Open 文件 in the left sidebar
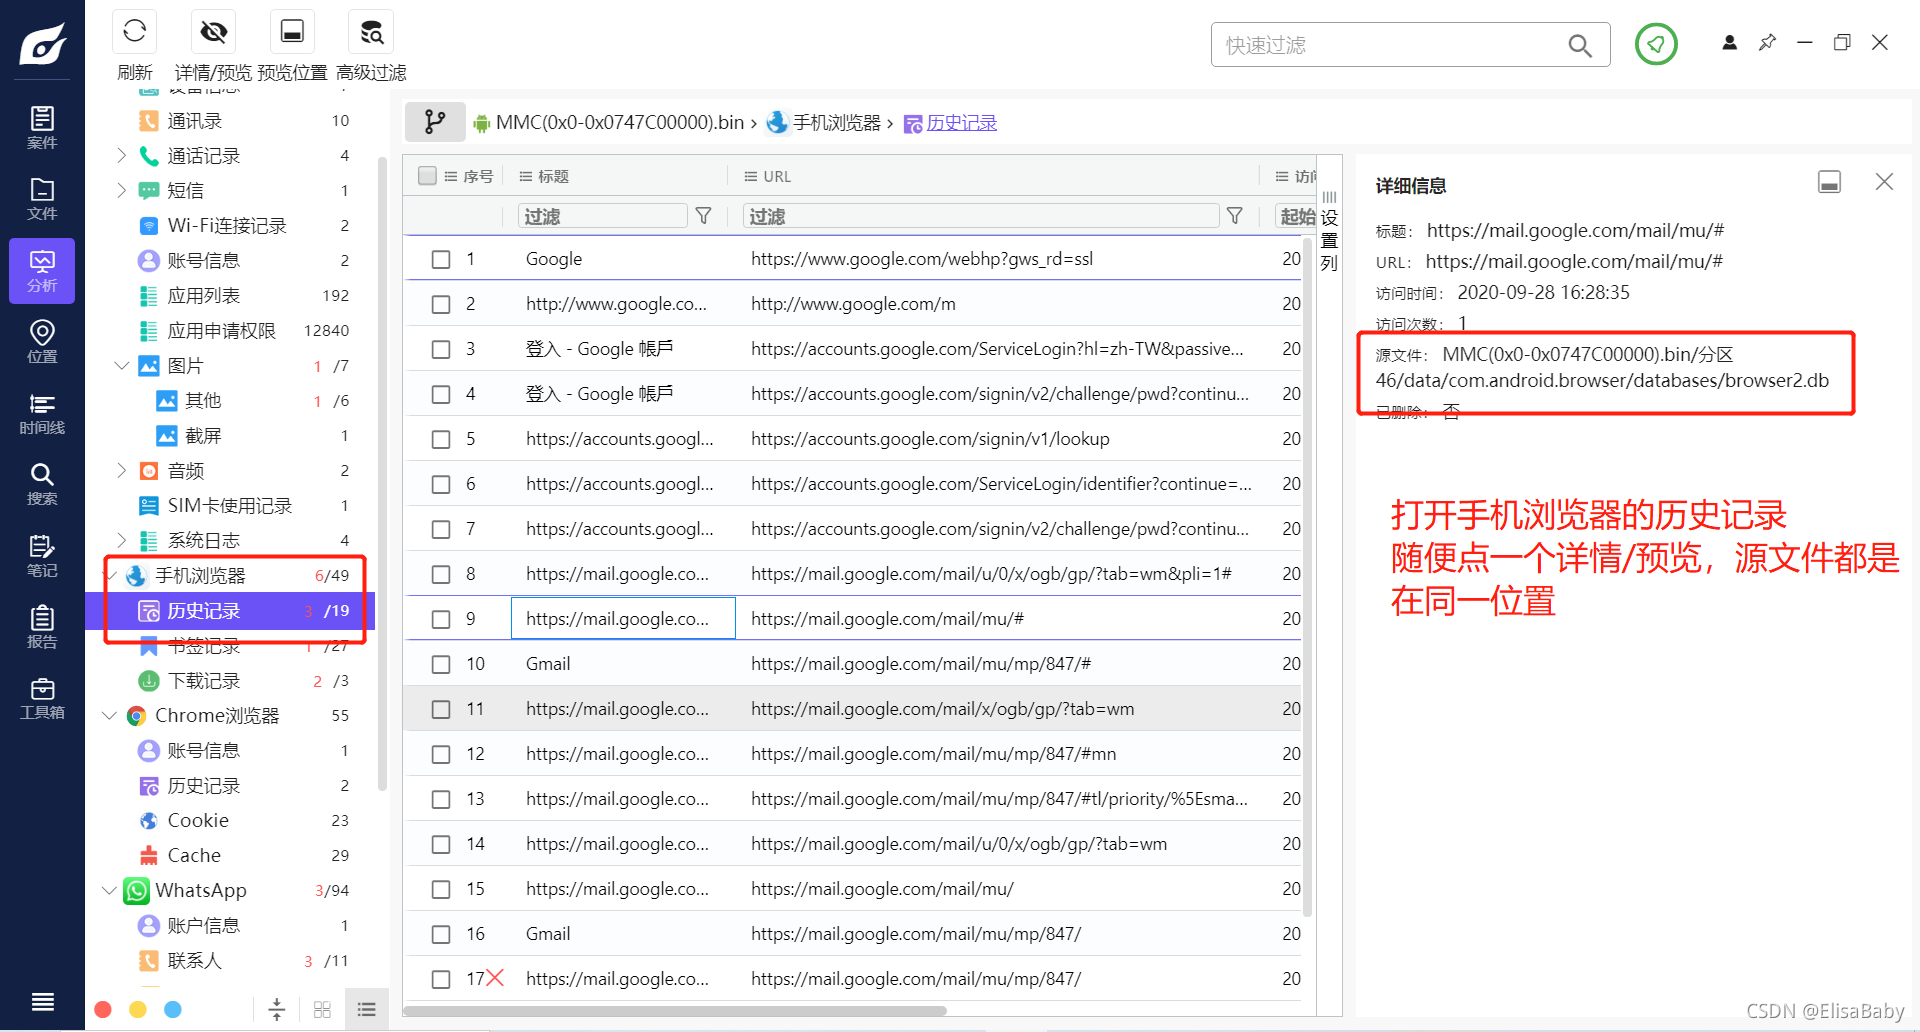1920x1032 pixels. (x=42, y=198)
